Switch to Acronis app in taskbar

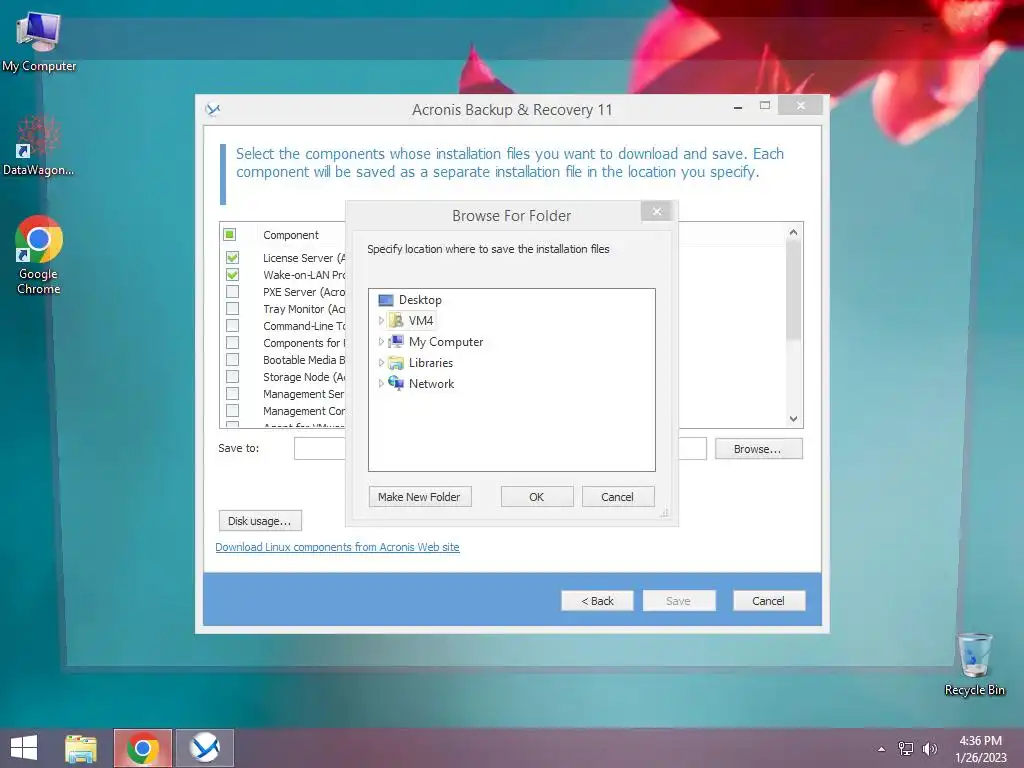[205, 748]
